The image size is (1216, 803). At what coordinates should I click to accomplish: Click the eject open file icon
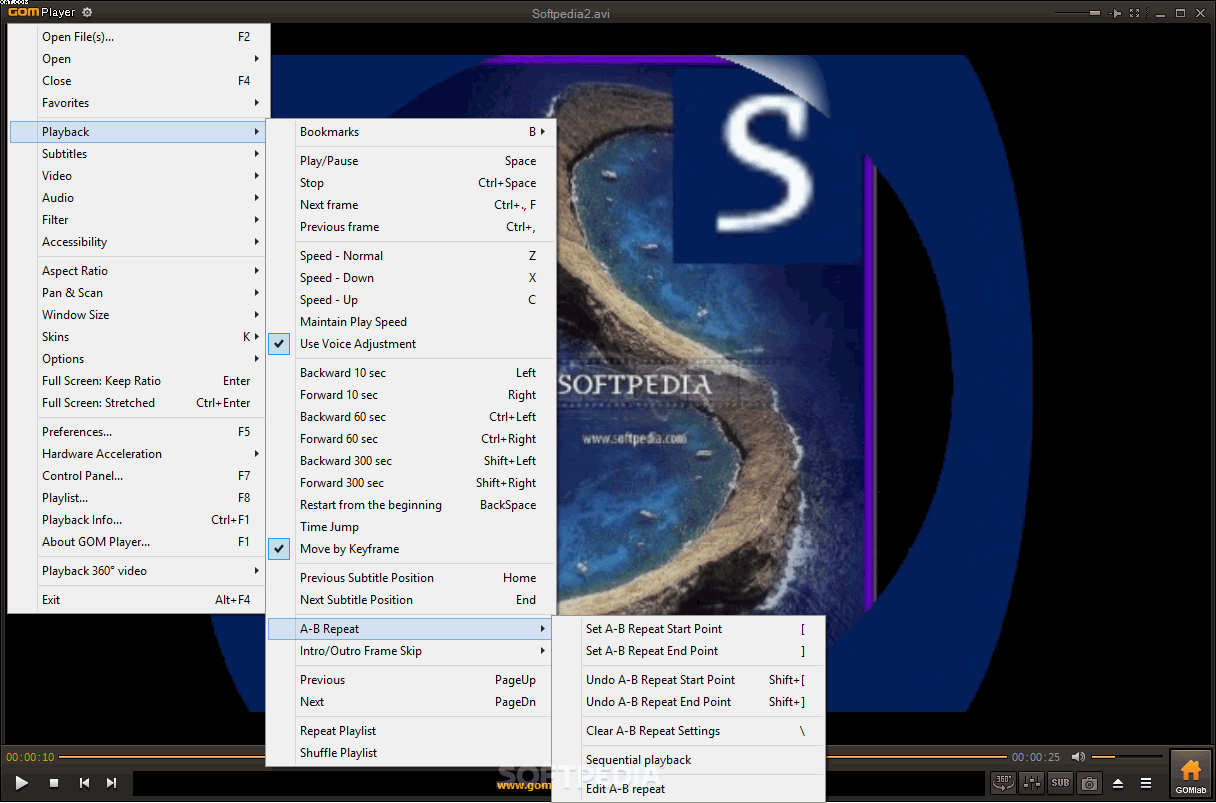(1119, 783)
